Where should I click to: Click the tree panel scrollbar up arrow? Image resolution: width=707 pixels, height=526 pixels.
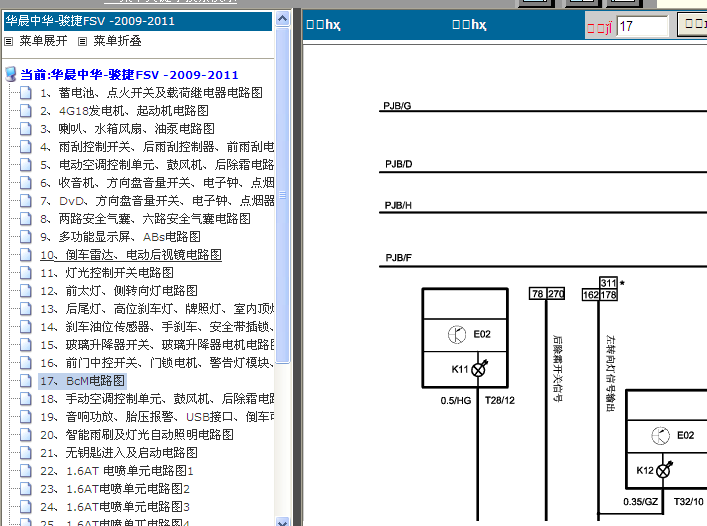pos(282,18)
